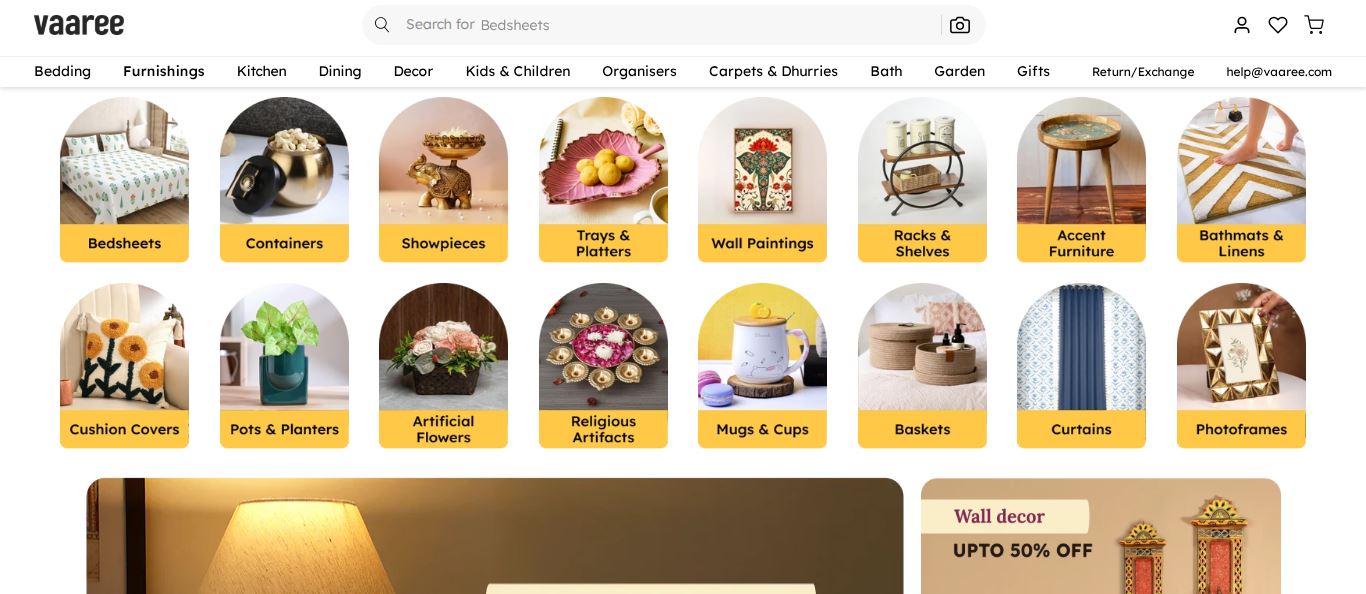Screen dimensions: 1366x594
Task: Open the Containers category tile
Action: [284, 179]
